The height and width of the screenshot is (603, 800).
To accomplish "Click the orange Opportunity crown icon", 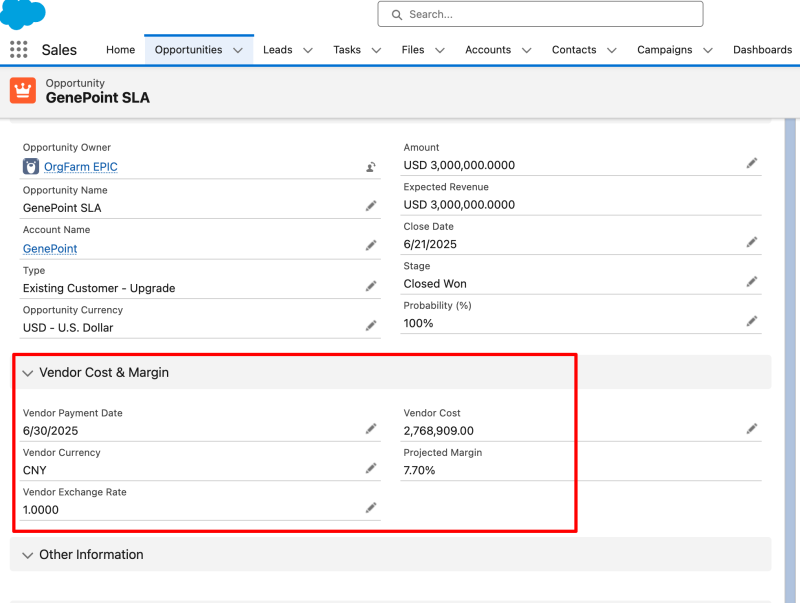I will pyautogui.click(x=23, y=90).
